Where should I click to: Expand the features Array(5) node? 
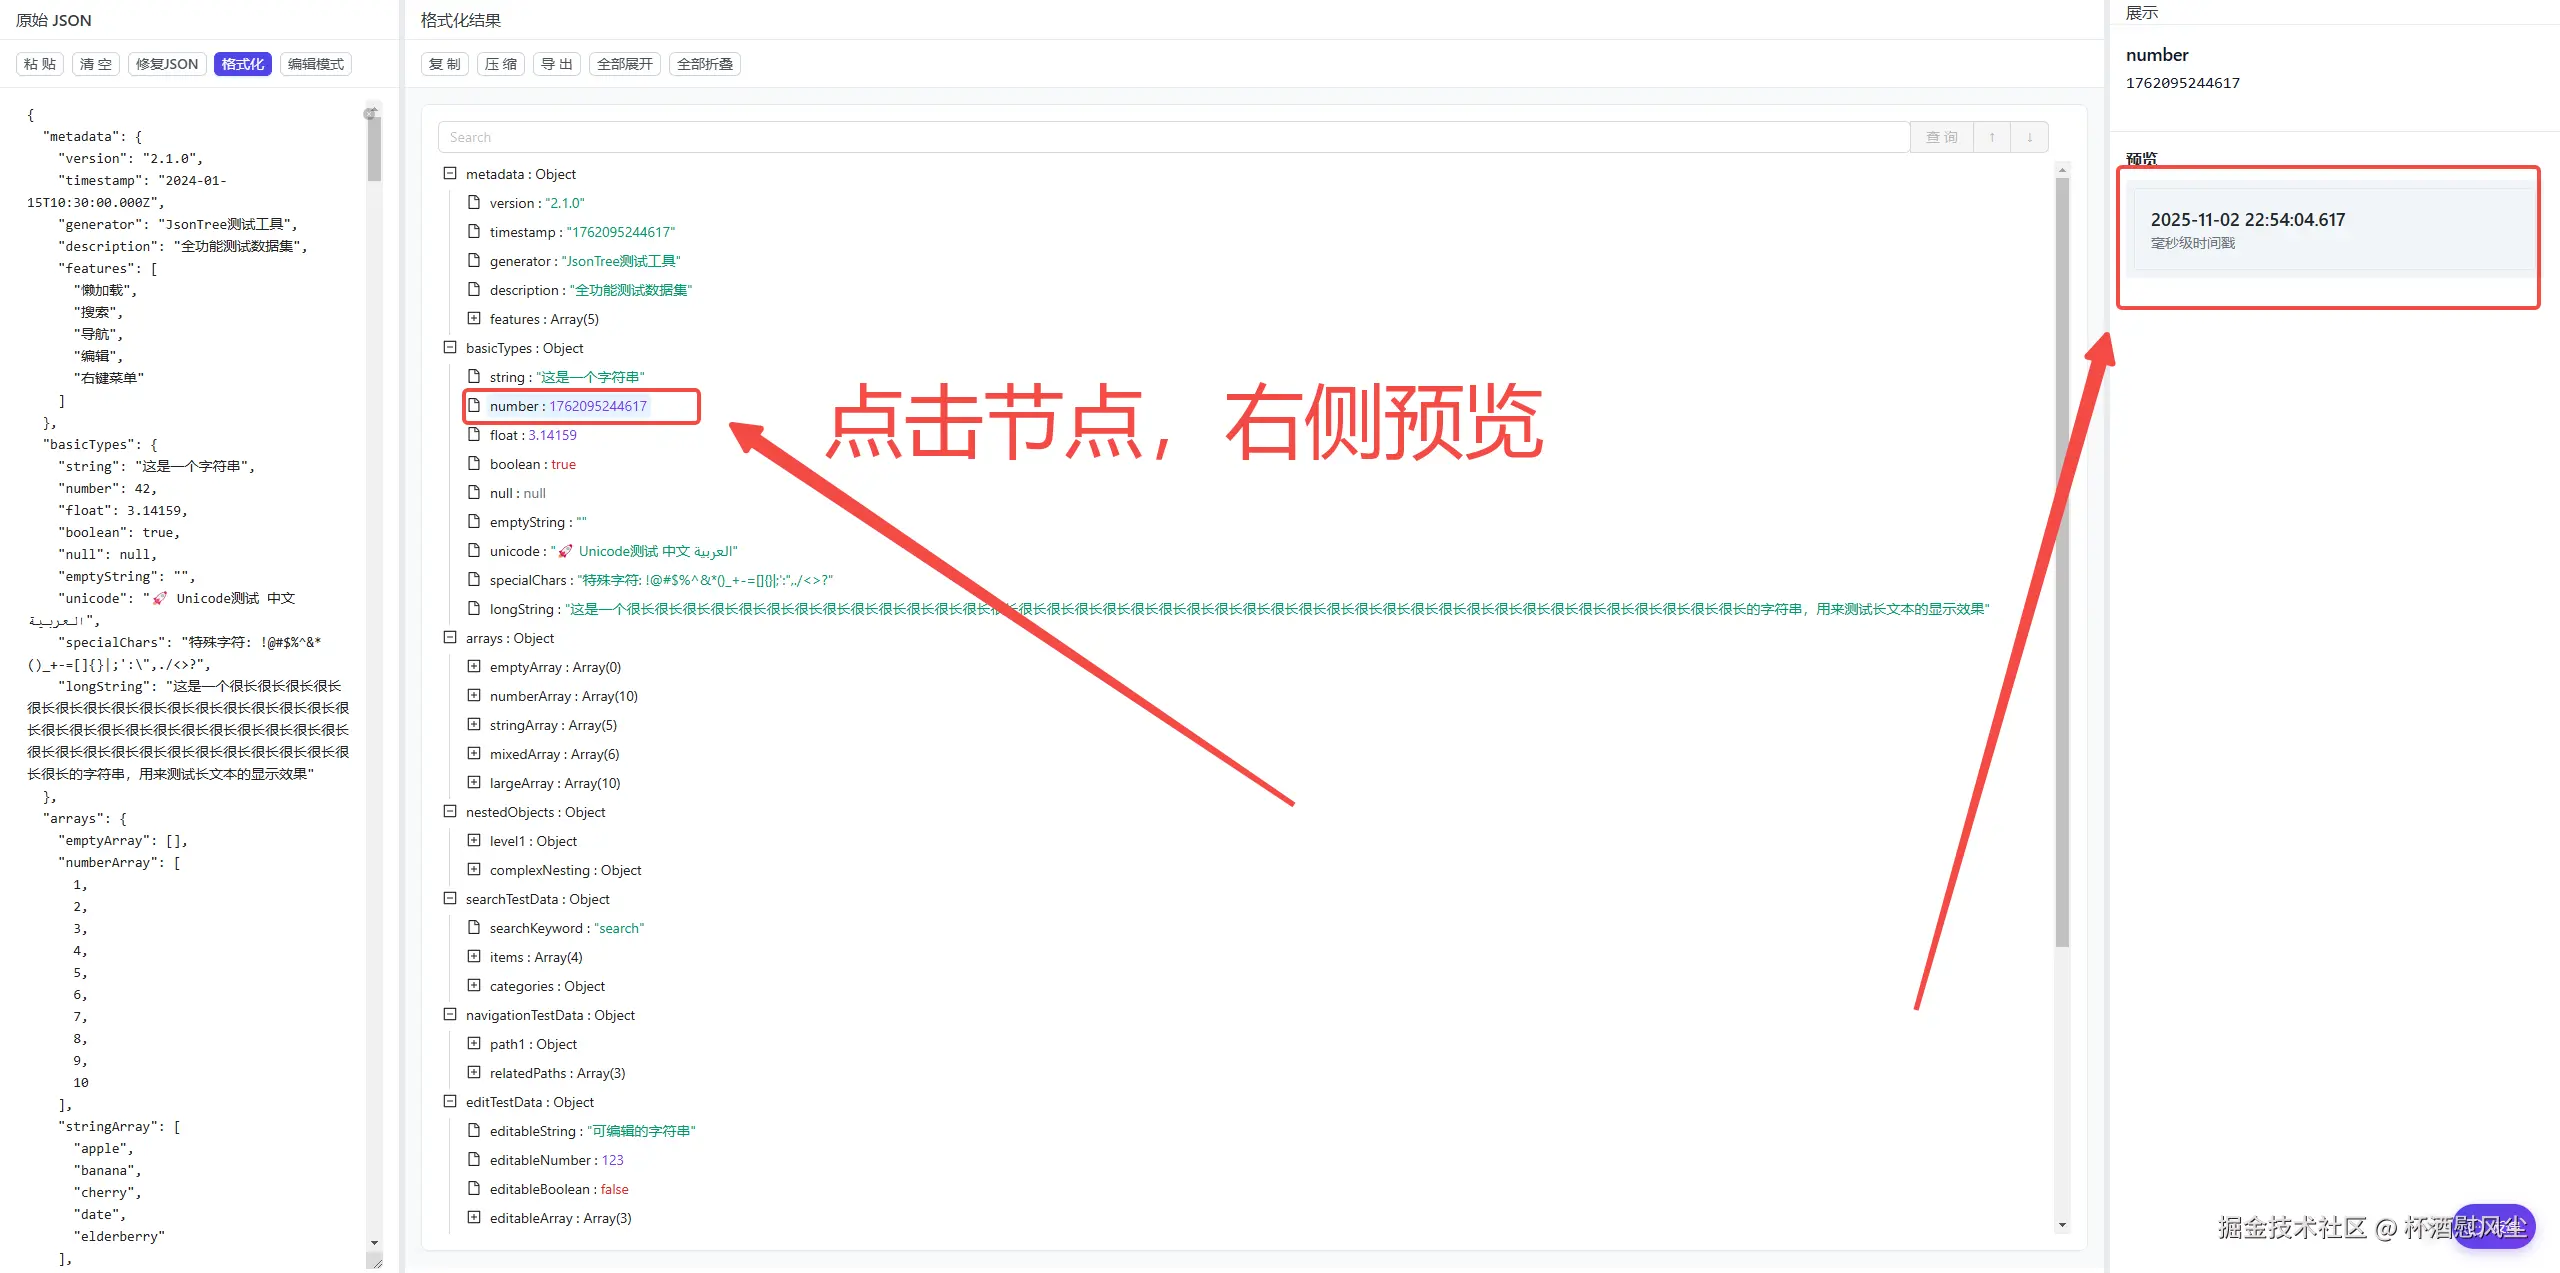[474, 318]
